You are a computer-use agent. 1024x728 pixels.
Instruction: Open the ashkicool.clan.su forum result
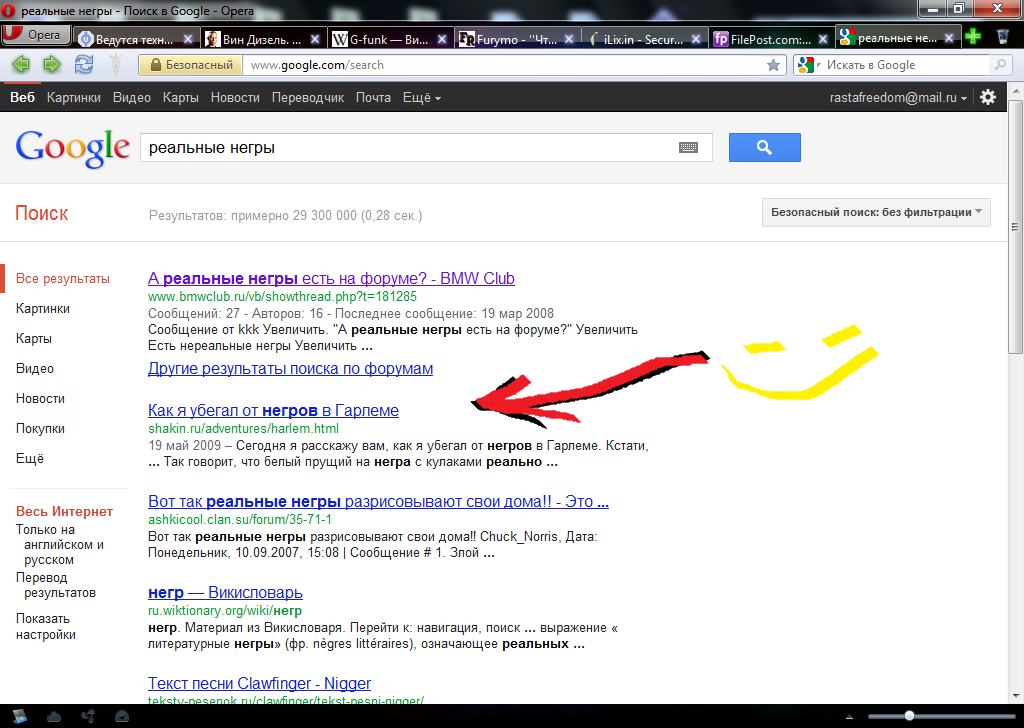378,502
